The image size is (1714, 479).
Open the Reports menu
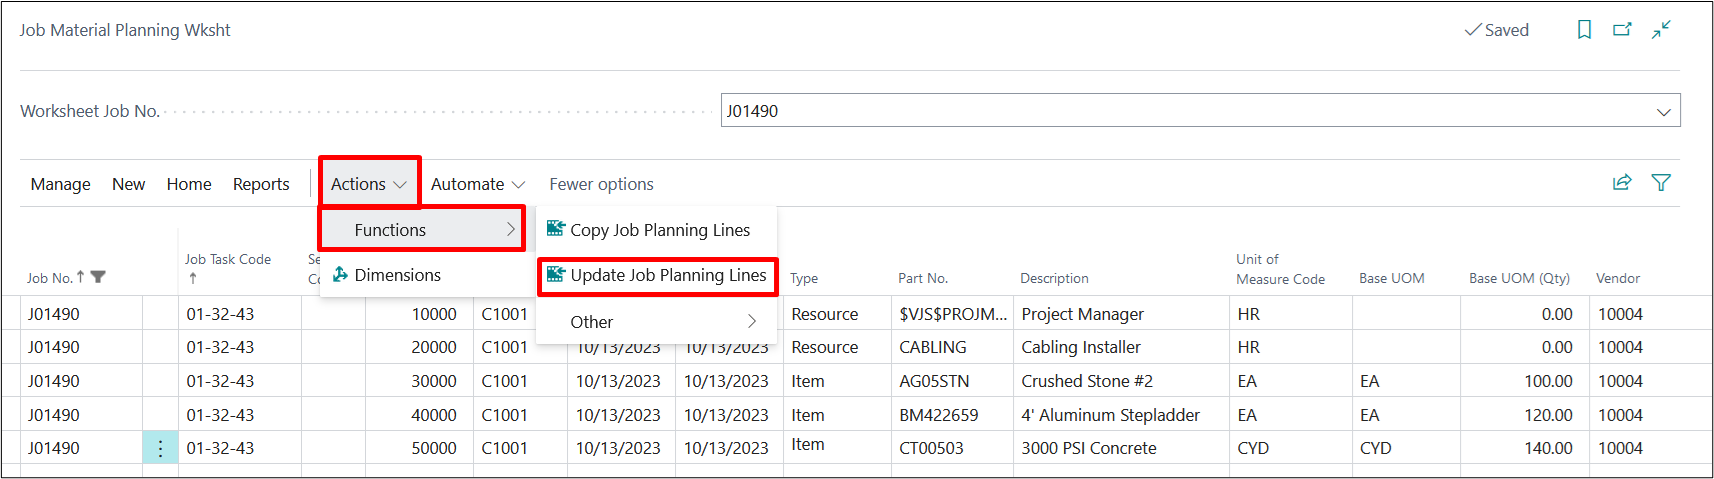(261, 184)
